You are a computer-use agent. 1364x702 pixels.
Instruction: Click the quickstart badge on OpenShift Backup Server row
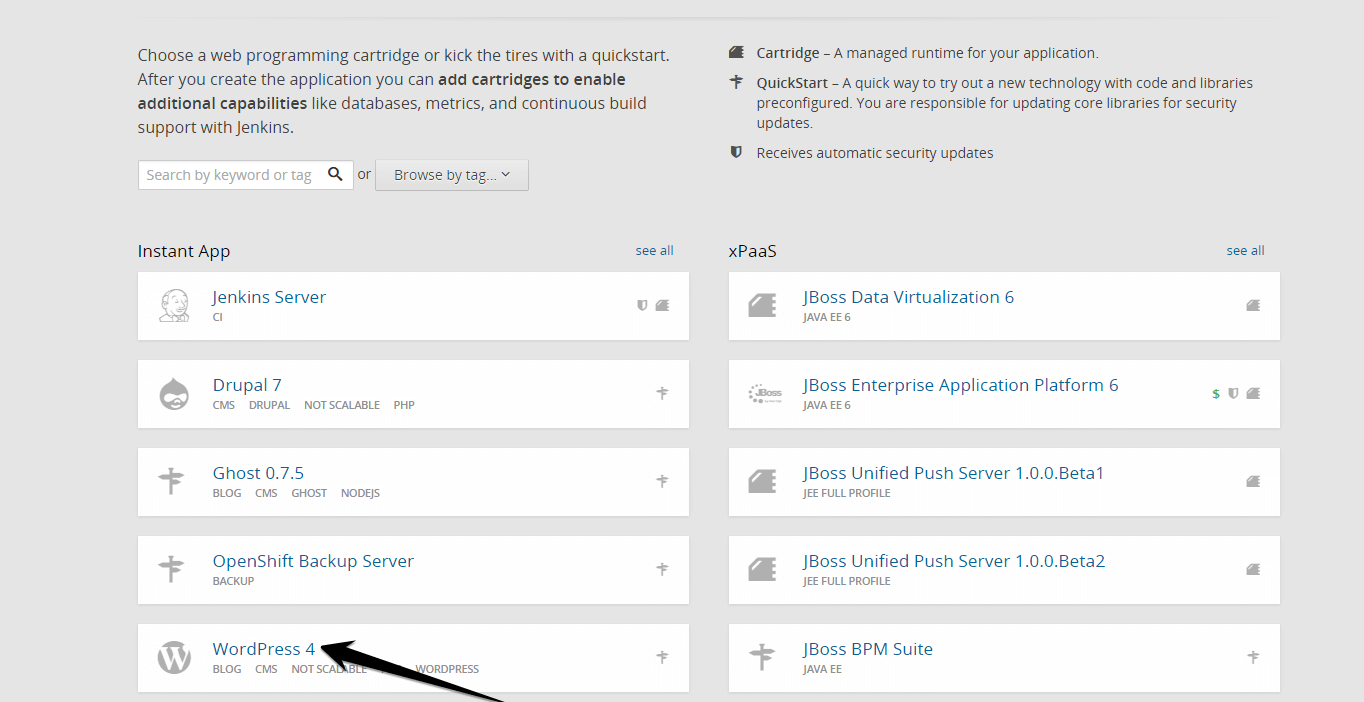click(662, 569)
